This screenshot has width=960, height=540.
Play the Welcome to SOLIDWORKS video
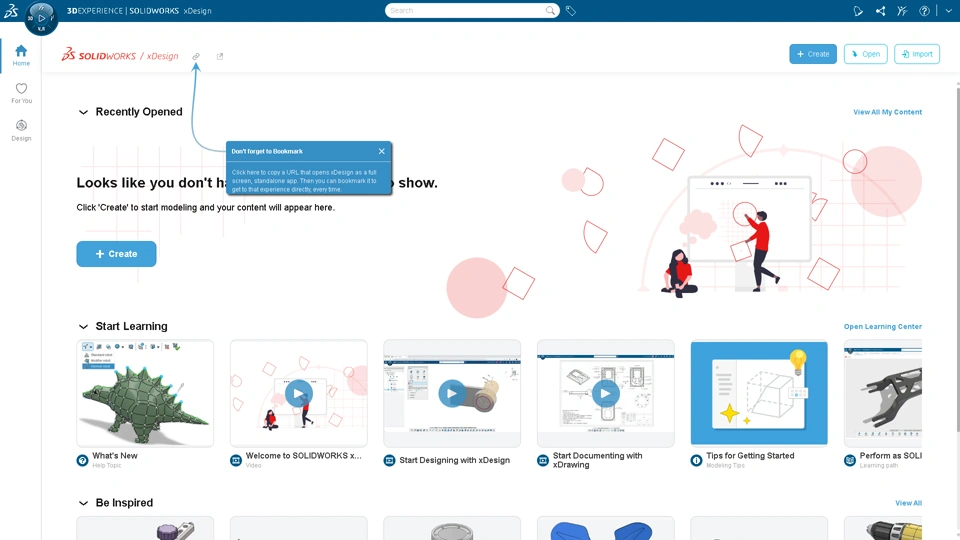coord(299,393)
